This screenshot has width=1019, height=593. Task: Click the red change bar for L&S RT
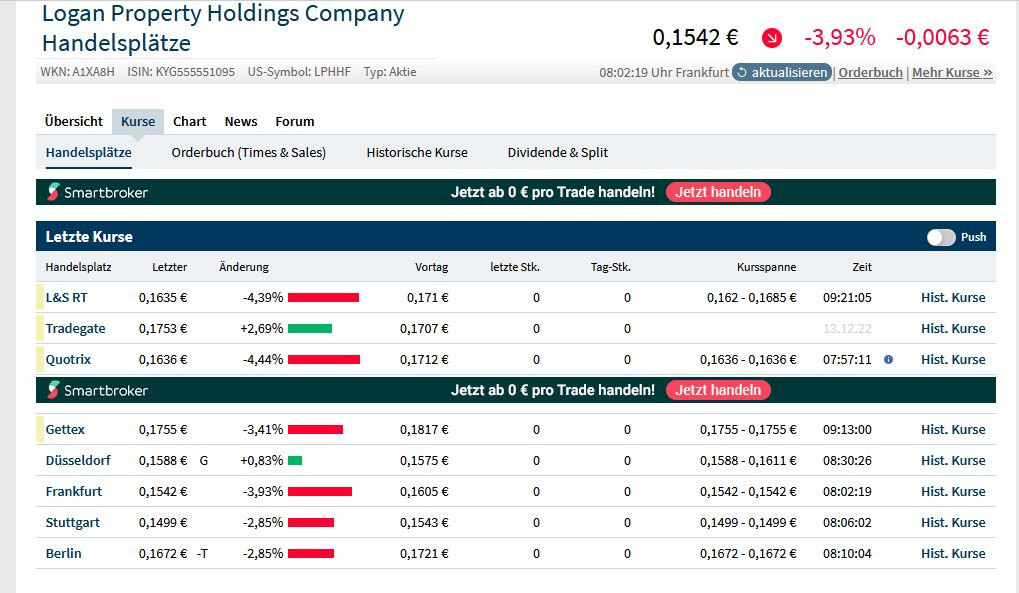tap(323, 297)
